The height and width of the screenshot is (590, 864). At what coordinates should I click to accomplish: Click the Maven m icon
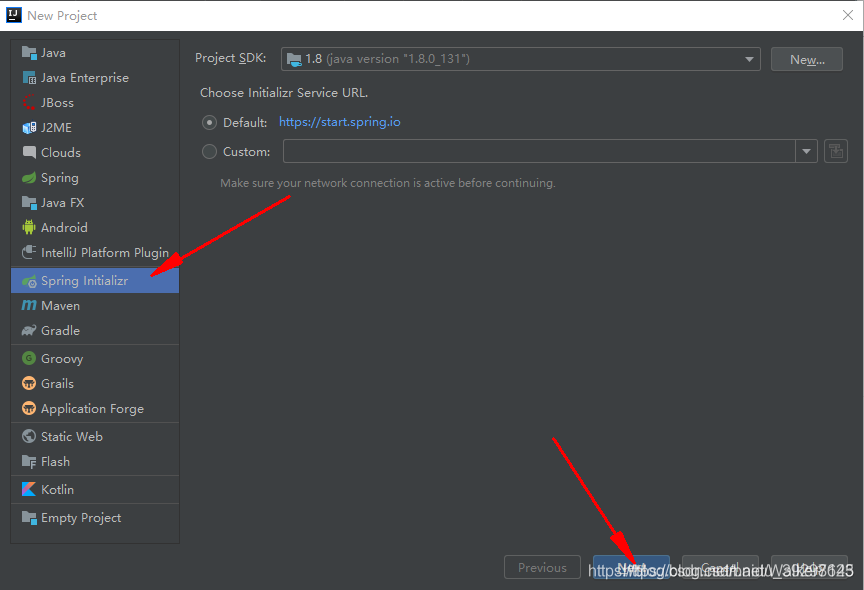click(29, 305)
